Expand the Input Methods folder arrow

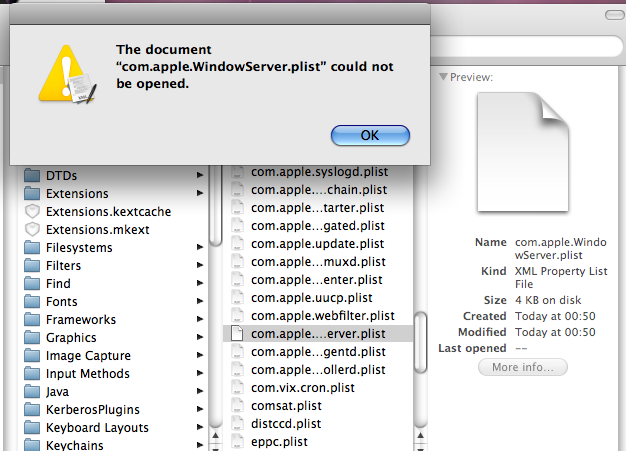click(200, 373)
